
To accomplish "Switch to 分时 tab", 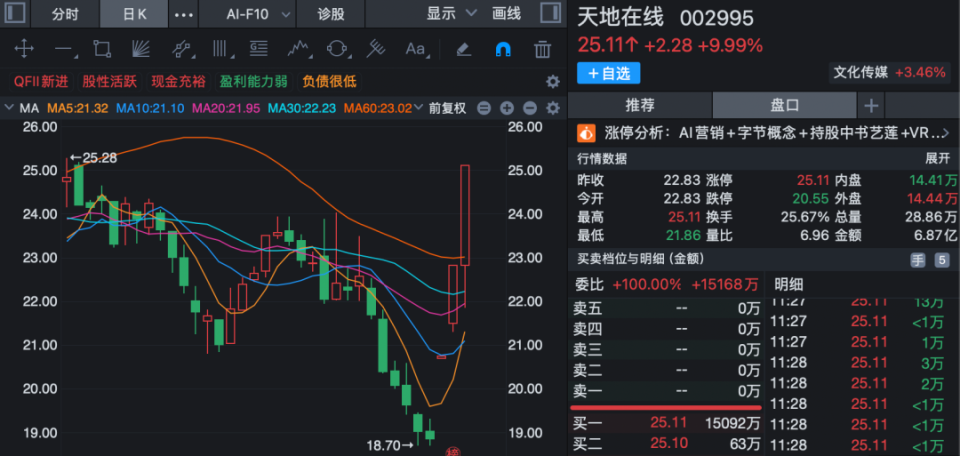I will (64, 14).
